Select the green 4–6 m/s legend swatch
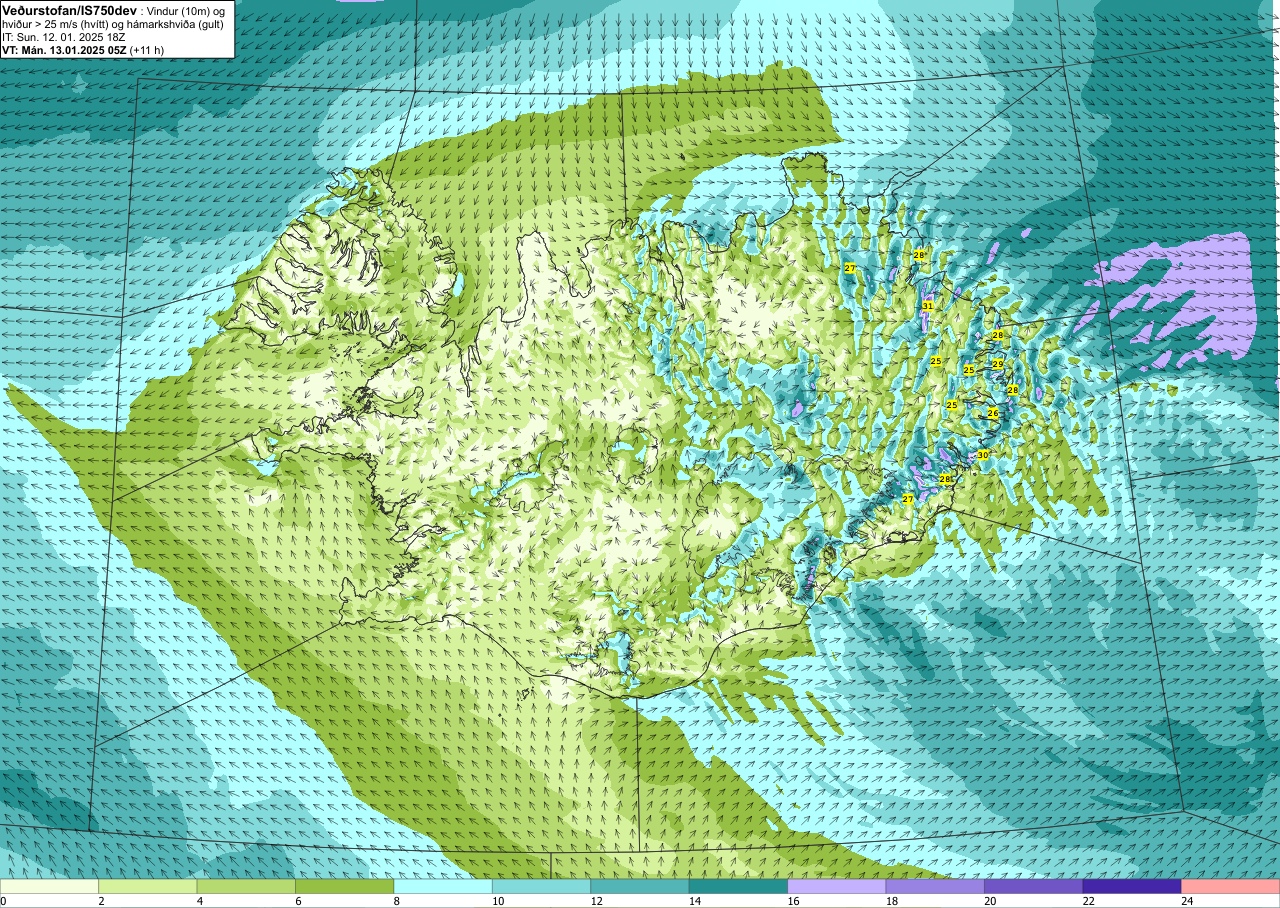 point(246,886)
